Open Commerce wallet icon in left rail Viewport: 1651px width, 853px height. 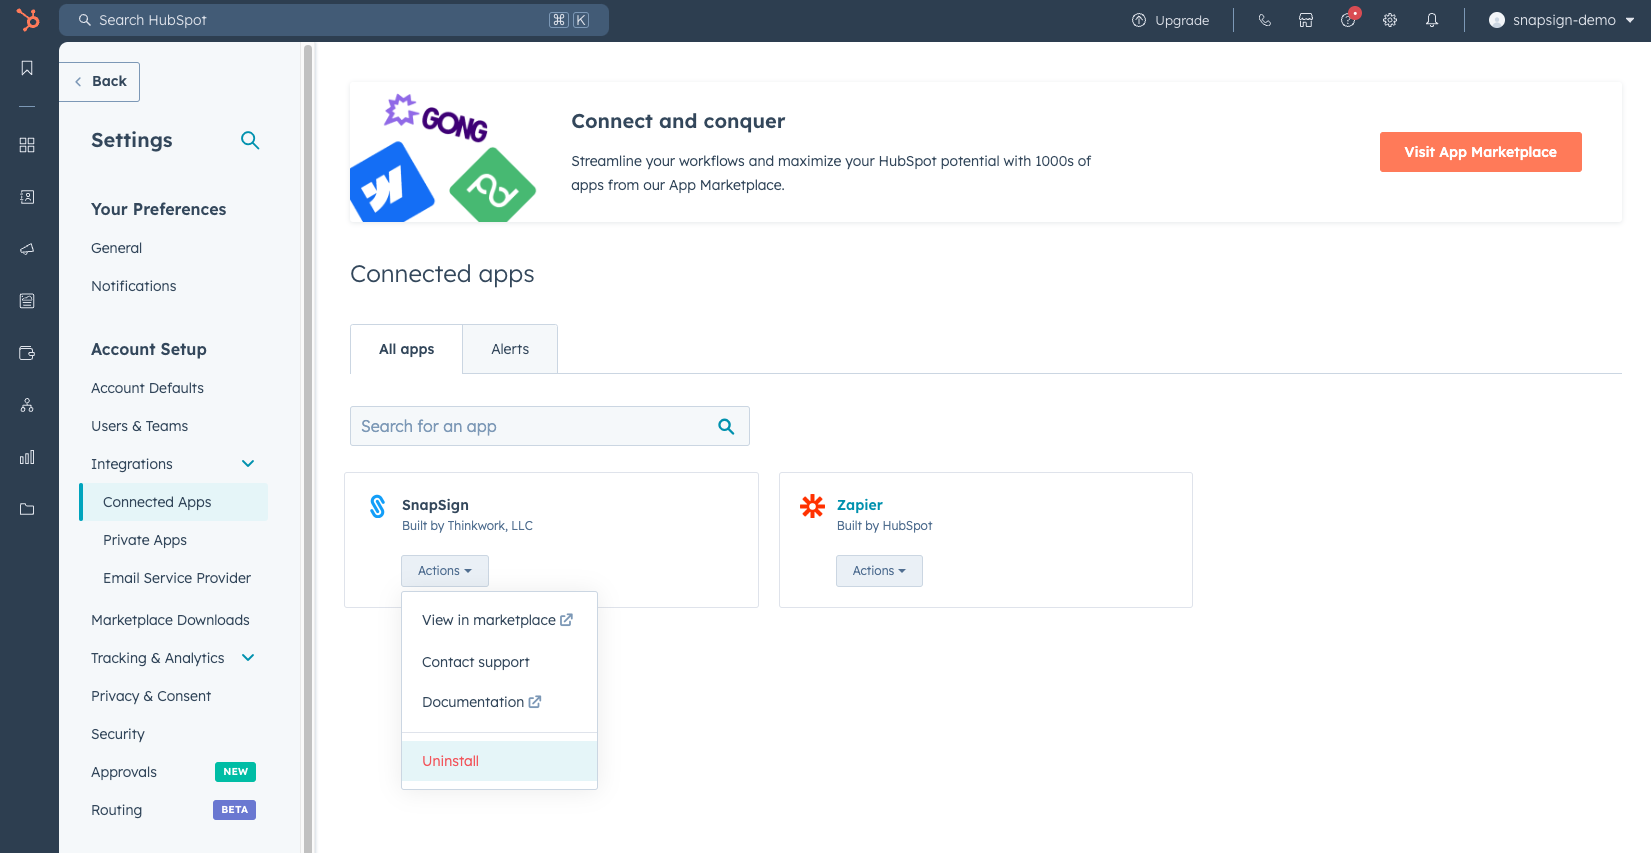tap(27, 353)
